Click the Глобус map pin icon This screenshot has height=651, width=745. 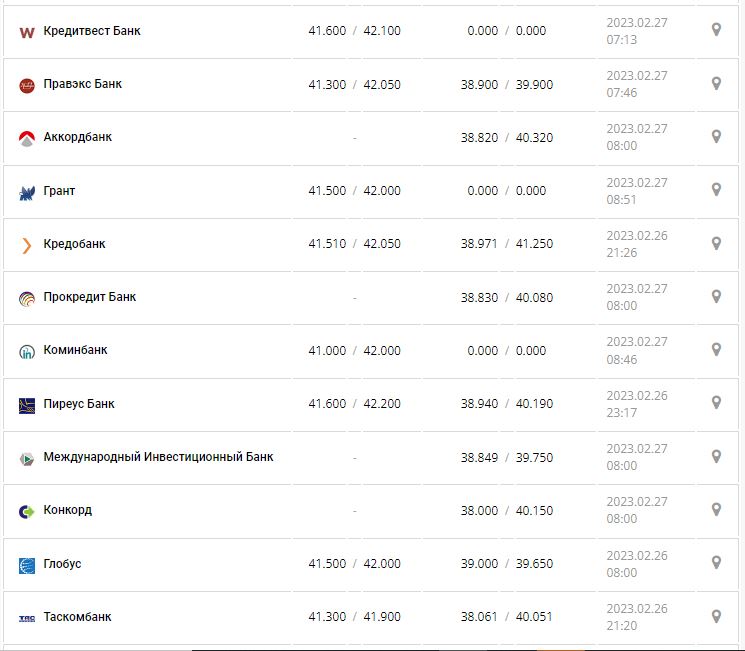716,563
